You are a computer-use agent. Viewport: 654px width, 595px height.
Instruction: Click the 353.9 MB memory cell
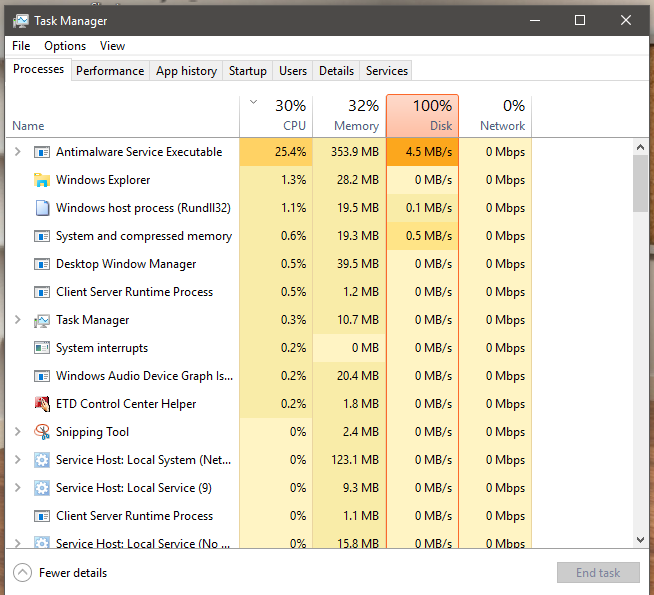pos(349,152)
